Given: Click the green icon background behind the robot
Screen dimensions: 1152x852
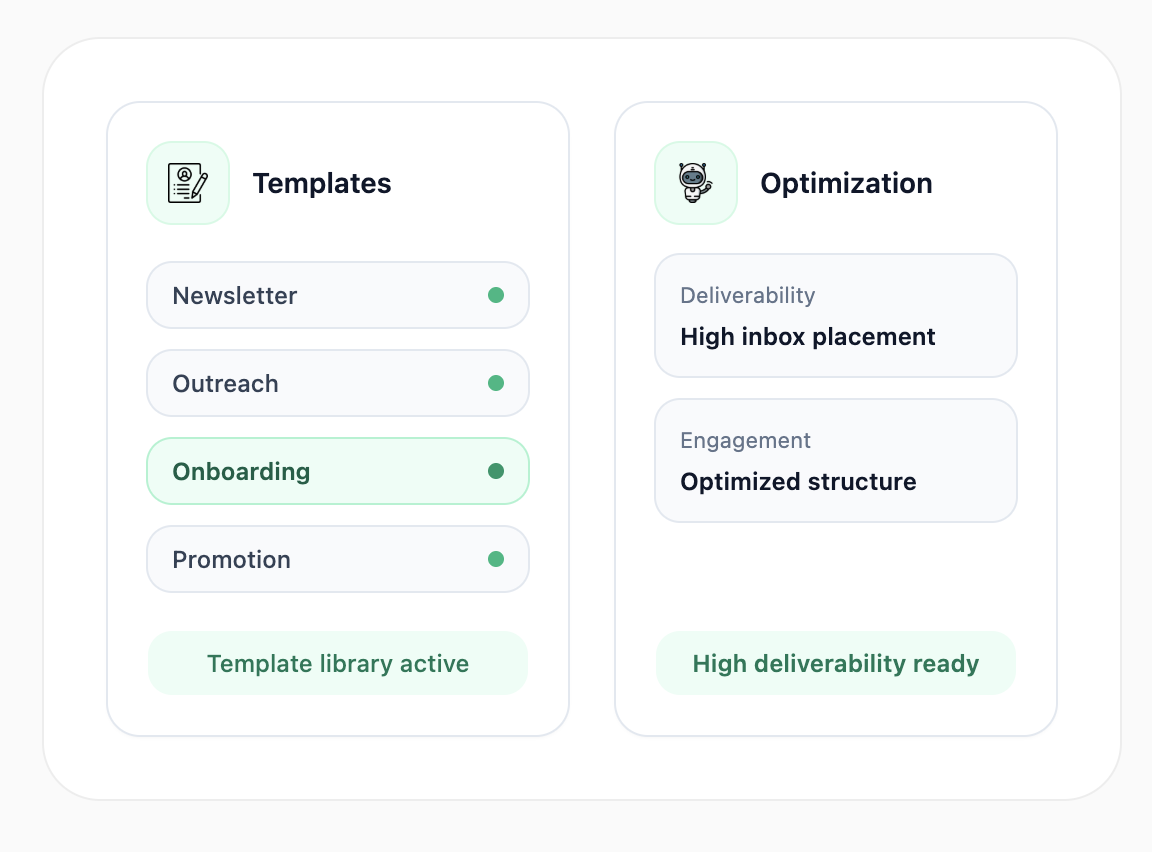Looking at the screenshot, I should click(x=668, y=208).
